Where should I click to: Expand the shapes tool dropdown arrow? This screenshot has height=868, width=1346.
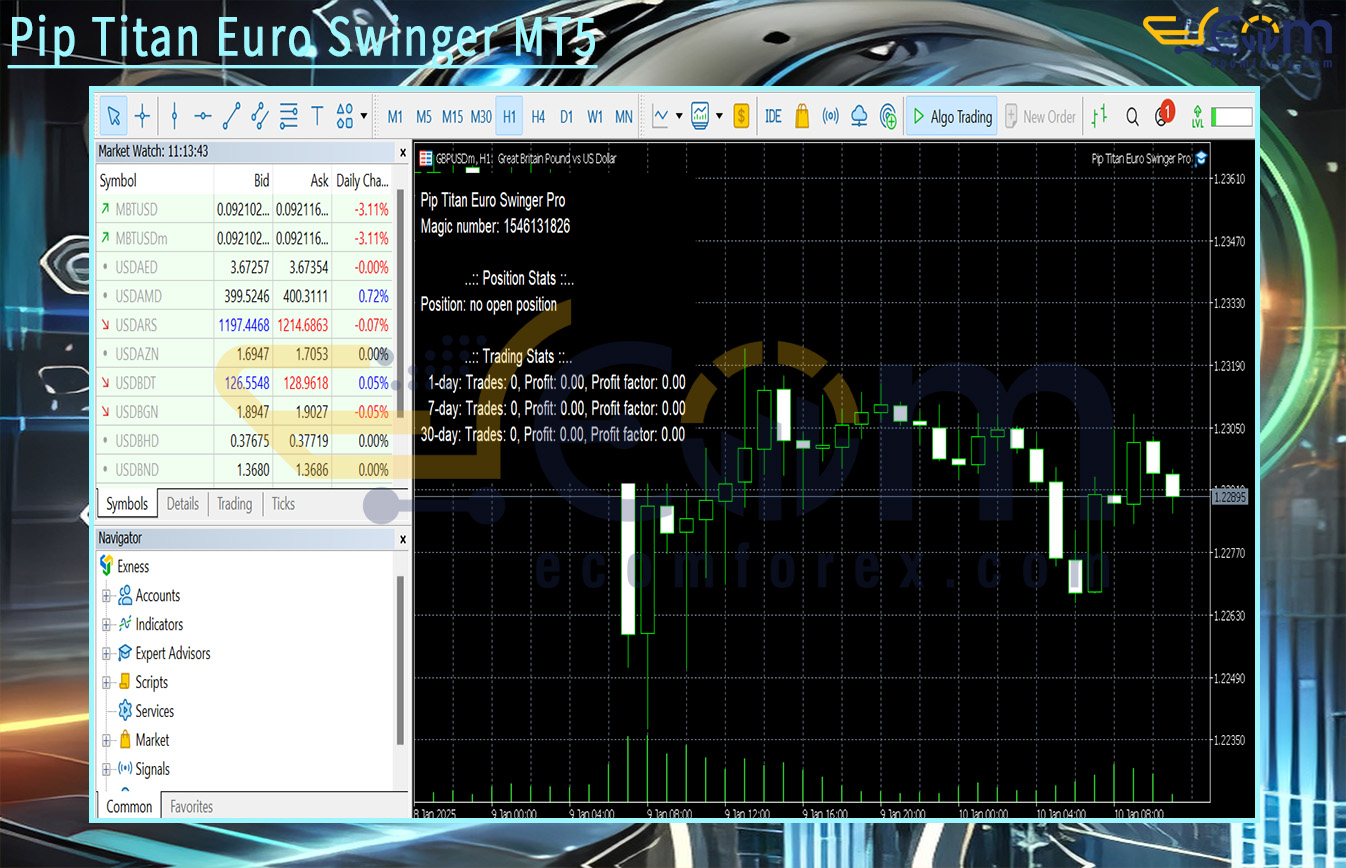point(363,117)
